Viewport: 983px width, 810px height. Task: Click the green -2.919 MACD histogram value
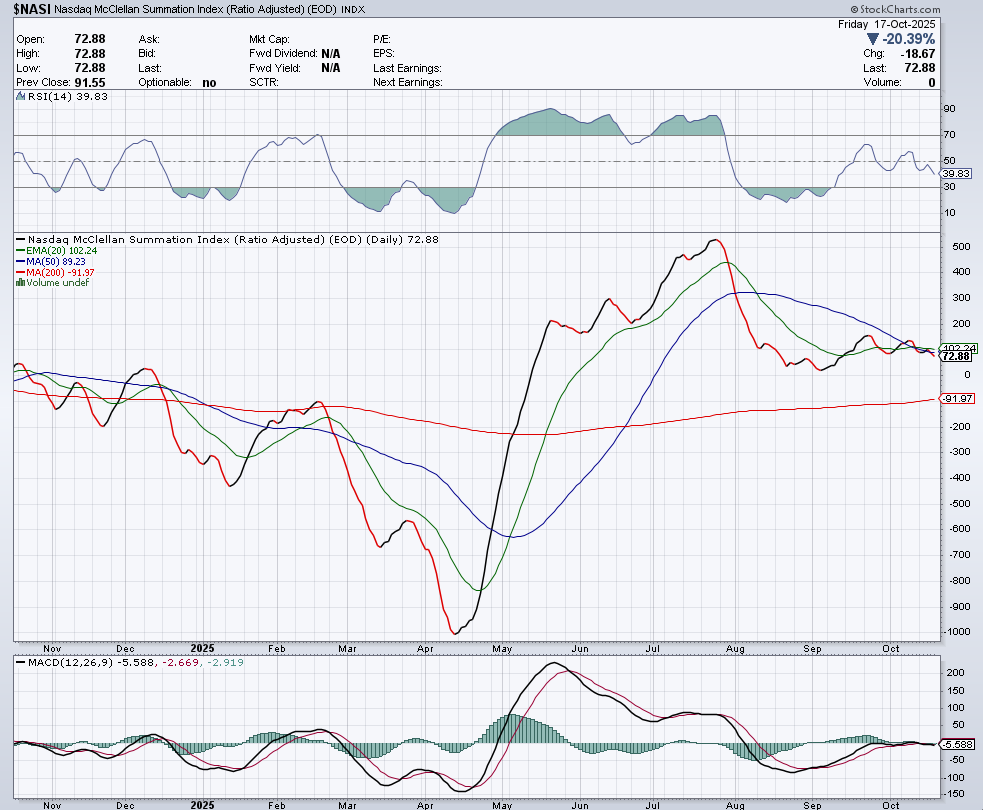pos(224,663)
